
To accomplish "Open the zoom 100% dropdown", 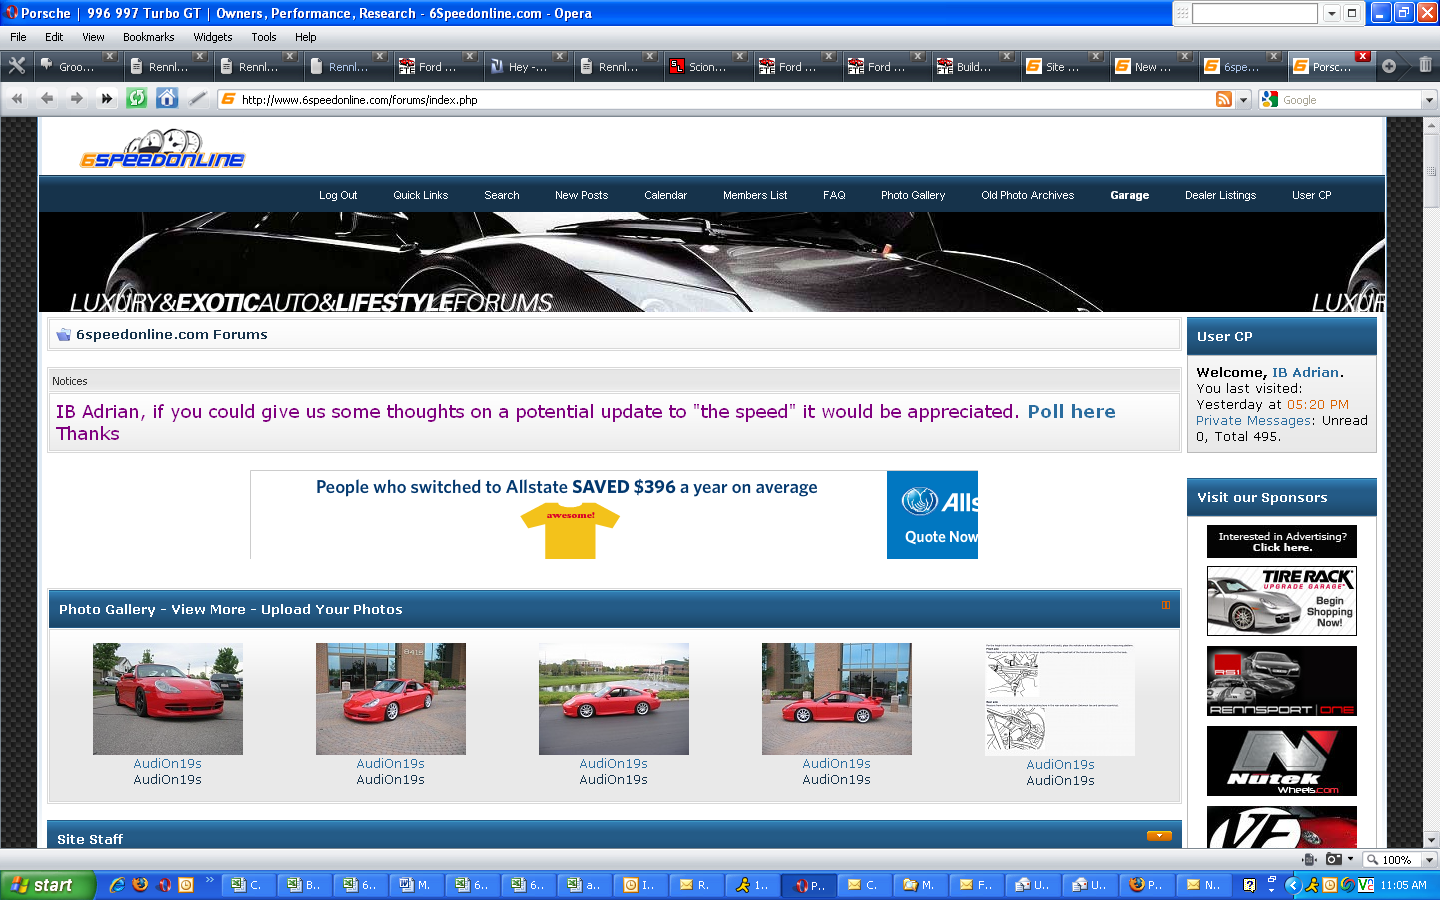I will coord(1429,860).
